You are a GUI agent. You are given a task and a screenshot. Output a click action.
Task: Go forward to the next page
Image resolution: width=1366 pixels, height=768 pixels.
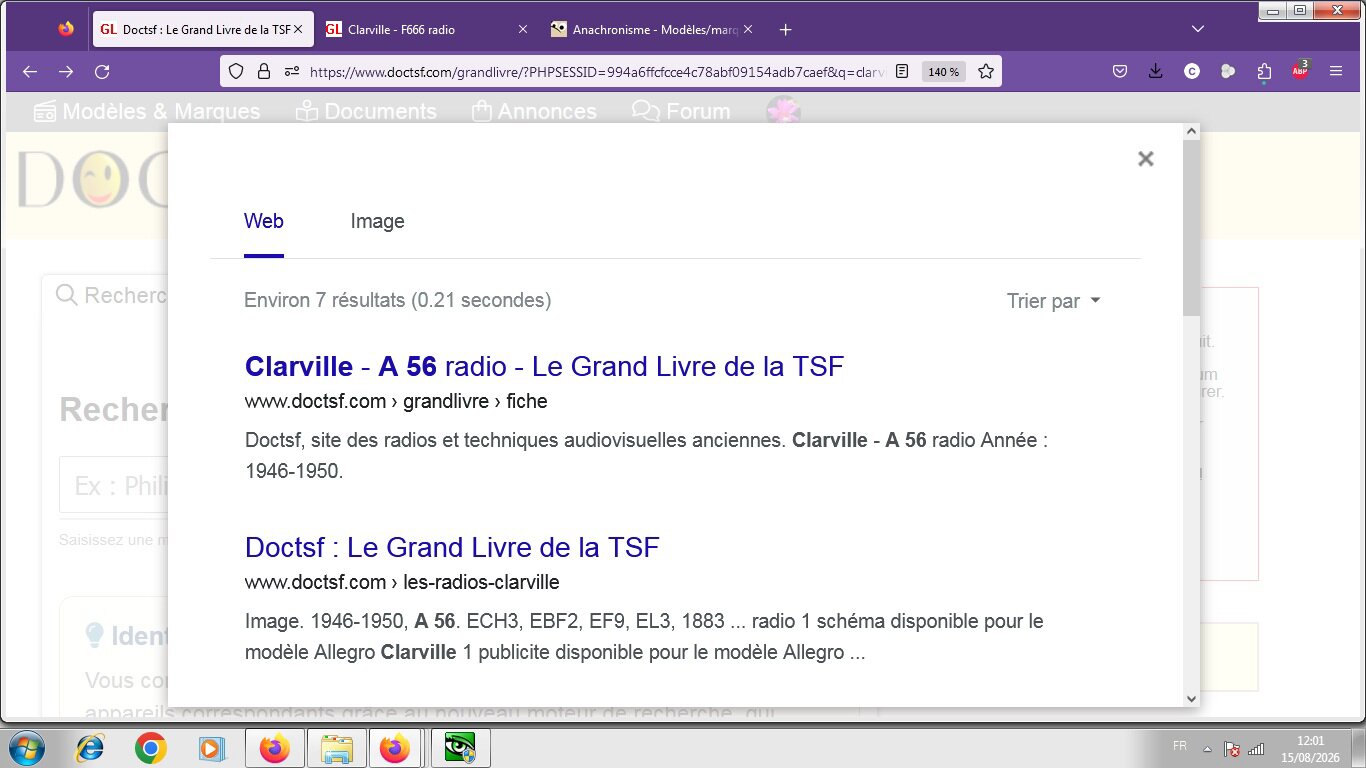point(66,71)
